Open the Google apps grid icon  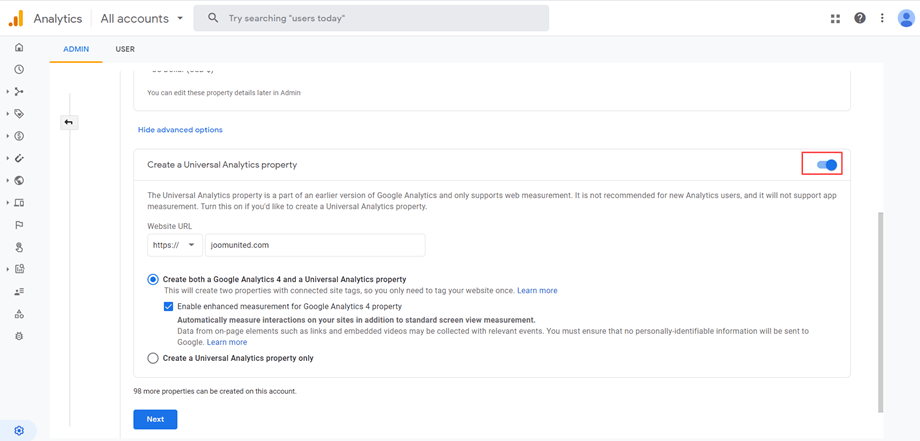[836, 18]
